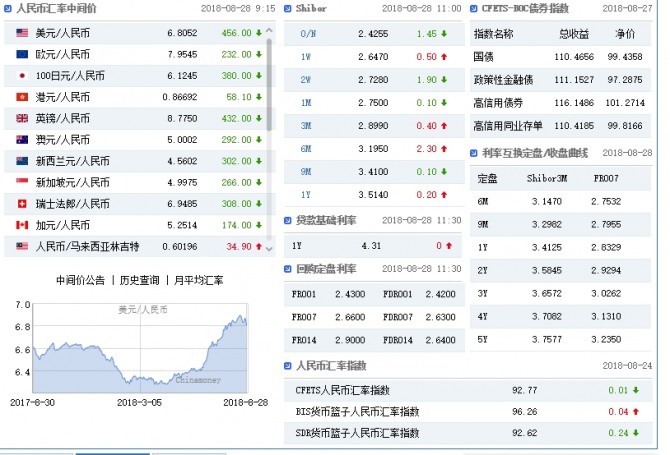
Task: Click the blue icon beside the Shibor heading
Action: pos(288,8)
